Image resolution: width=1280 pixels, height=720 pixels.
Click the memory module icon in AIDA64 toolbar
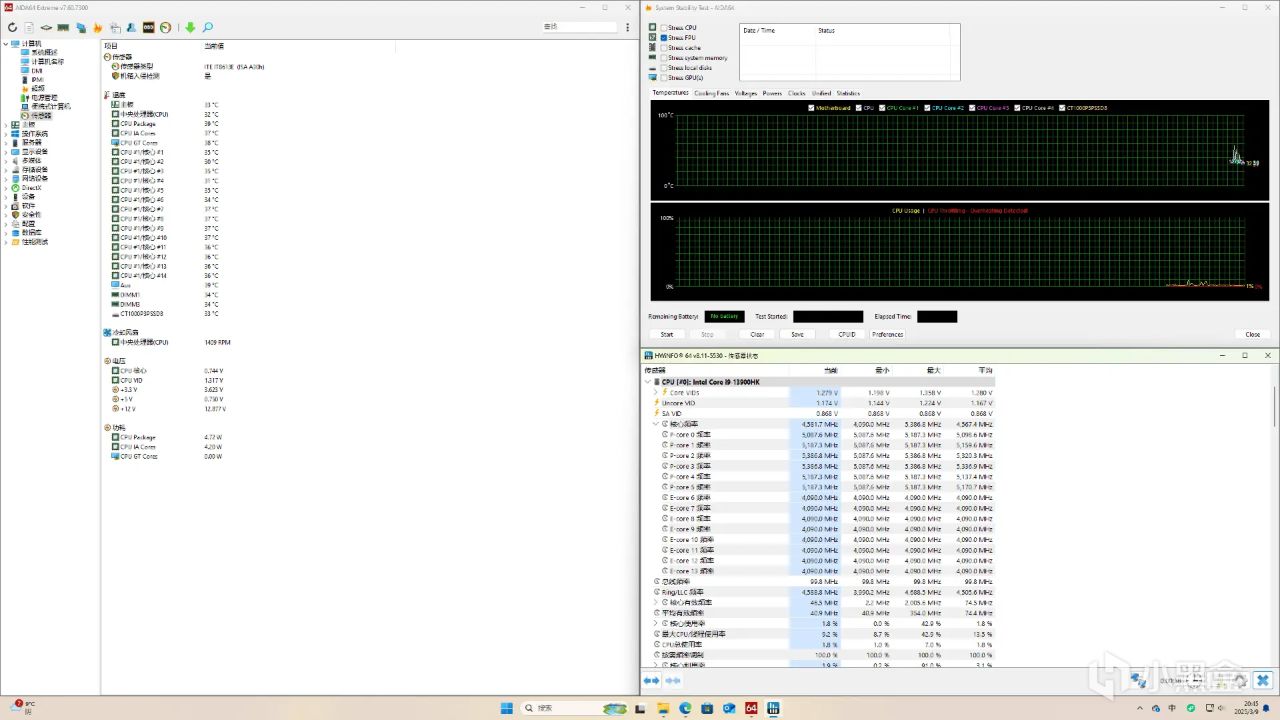click(x=63, y=27)
